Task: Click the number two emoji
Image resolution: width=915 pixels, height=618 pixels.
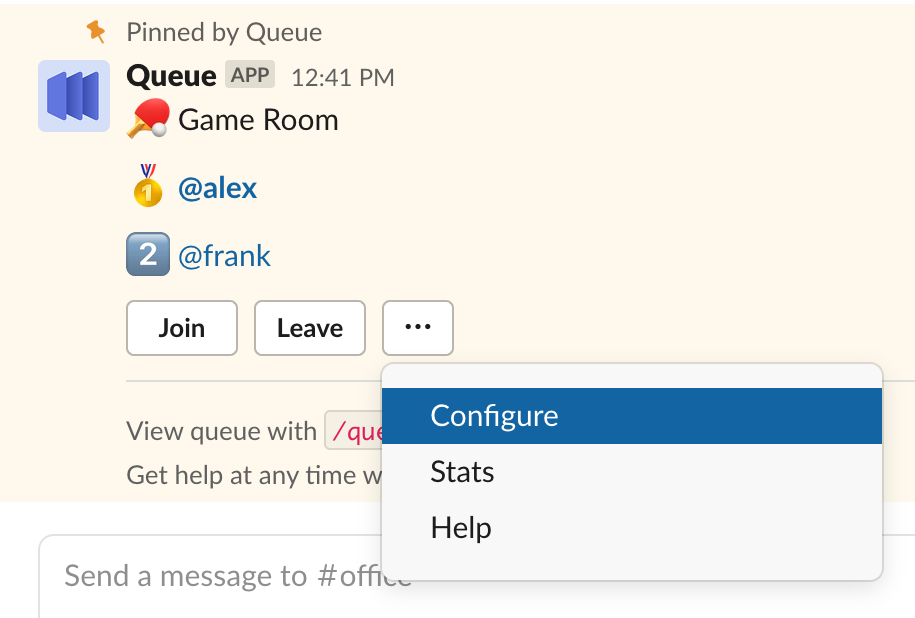Action: point(148,255)
